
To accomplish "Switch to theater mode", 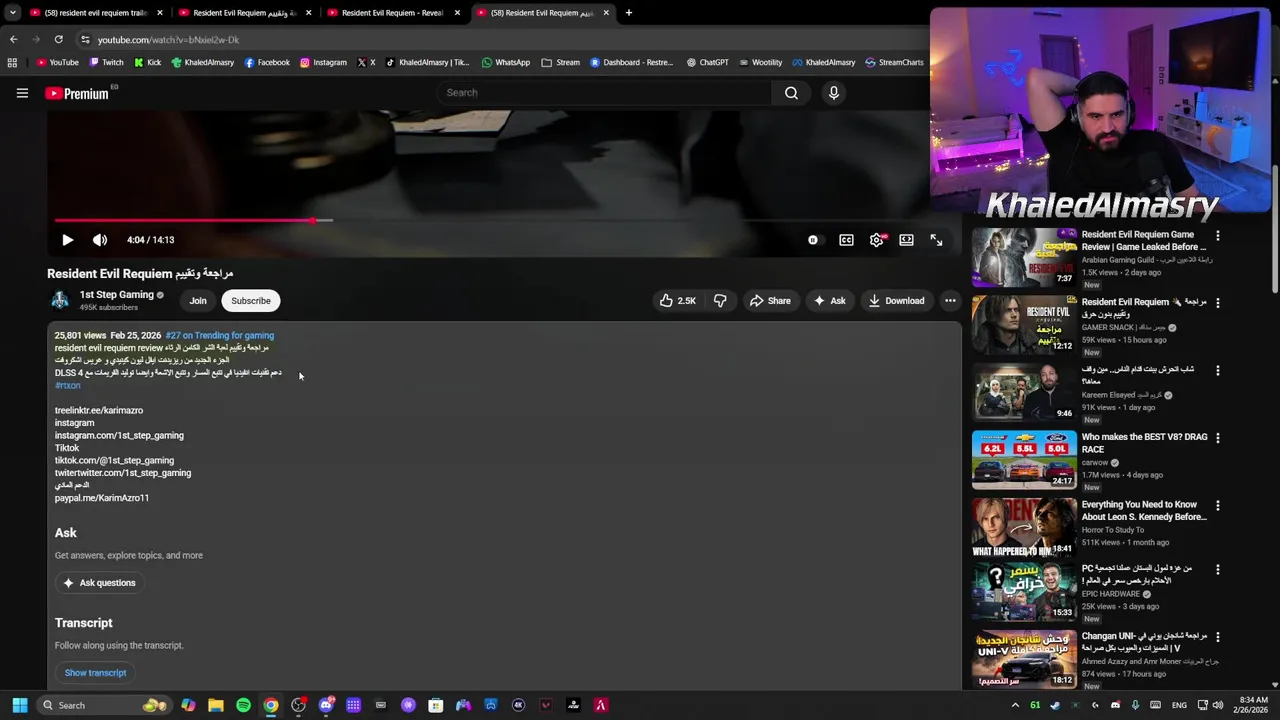I will pos(906,240).
